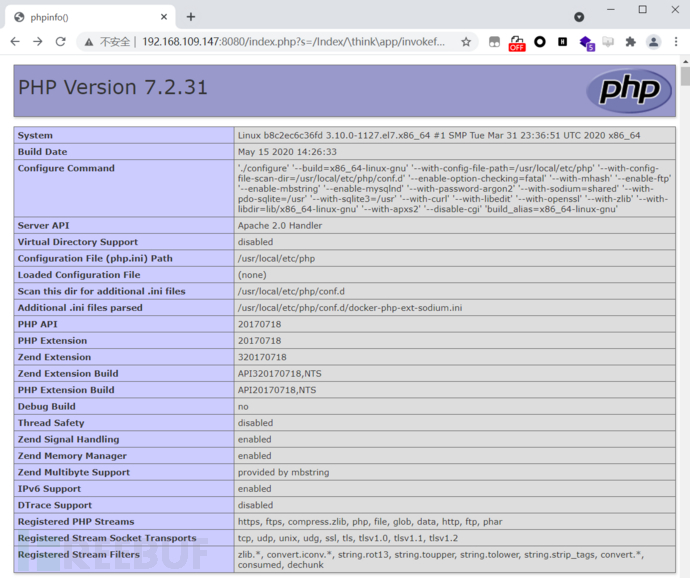Click the 'May 15 2020 14:26:33' build date value
690x578 pixels.
tap(287, 152)
